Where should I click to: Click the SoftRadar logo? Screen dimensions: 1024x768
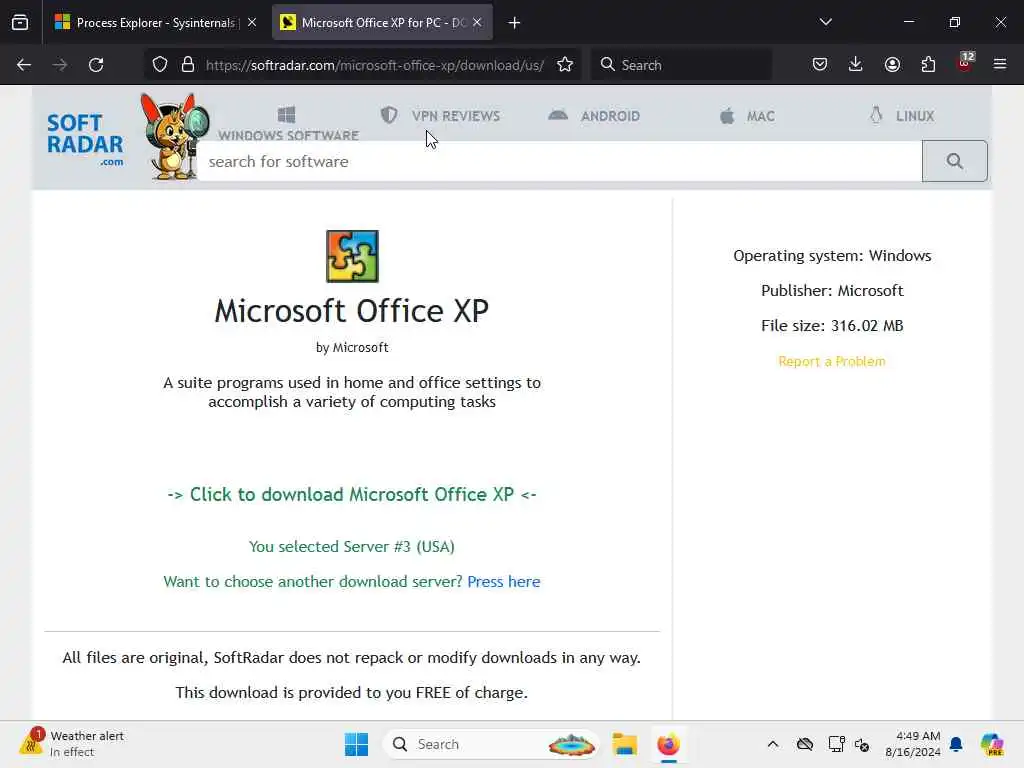85,141
